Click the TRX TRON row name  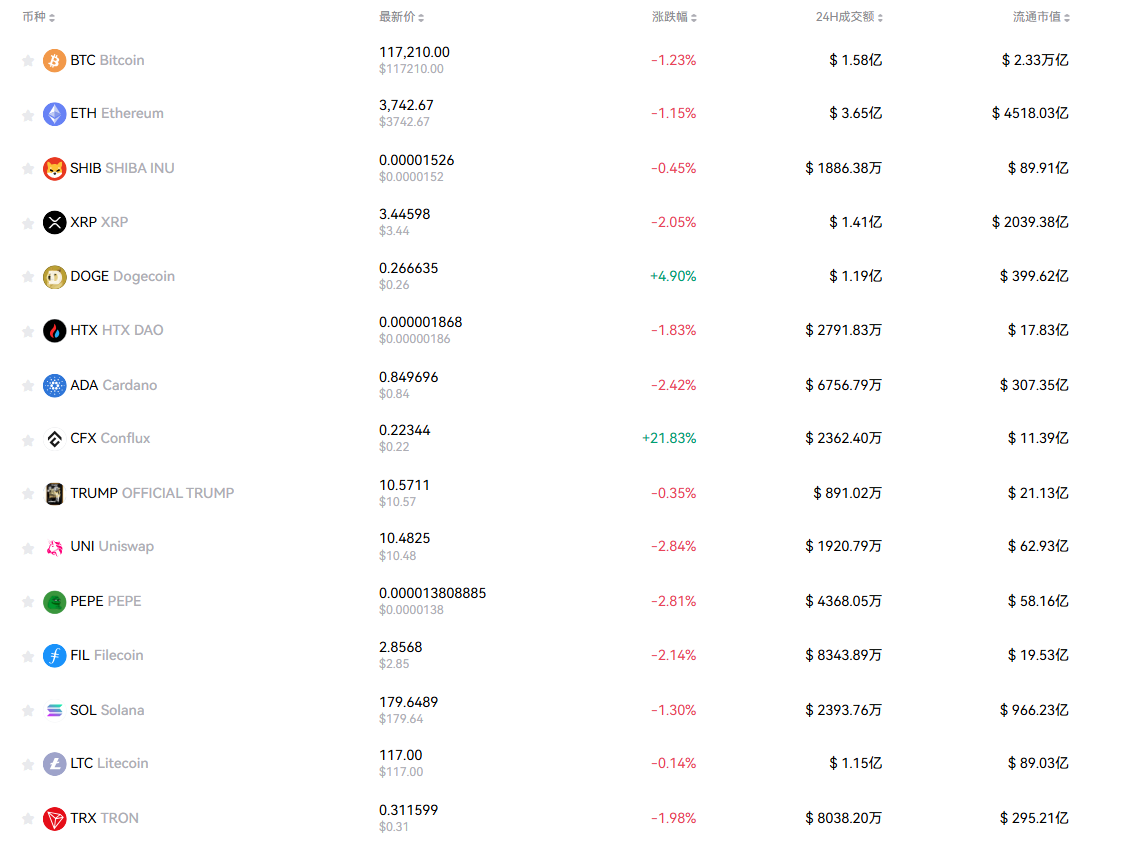[104, 818]
